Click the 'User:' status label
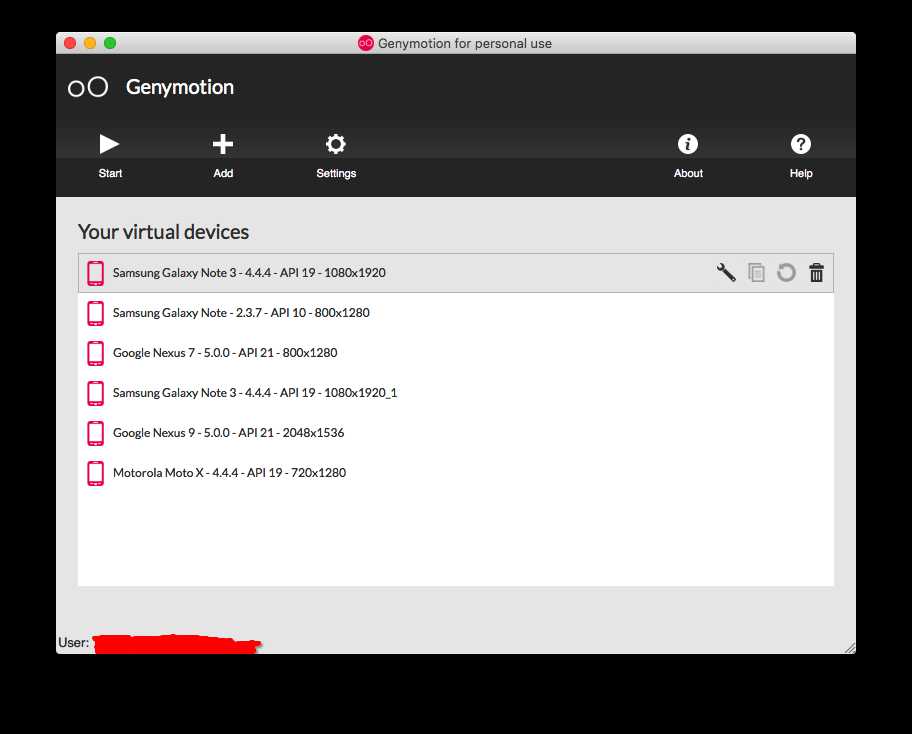This screenshot has width=912, height=734. (x=73, y=643)
